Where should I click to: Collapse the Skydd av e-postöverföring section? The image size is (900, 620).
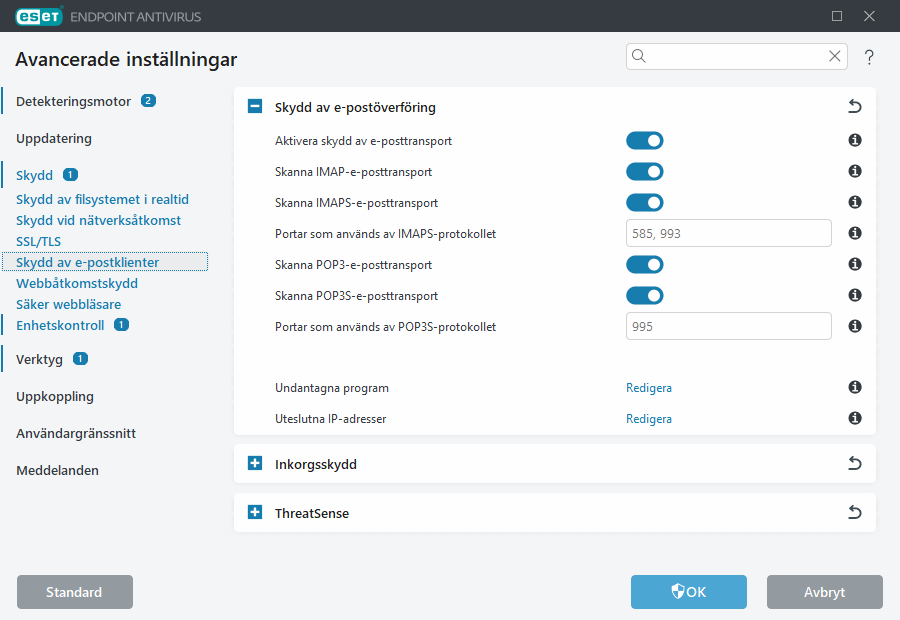click(x=254, y=106)
